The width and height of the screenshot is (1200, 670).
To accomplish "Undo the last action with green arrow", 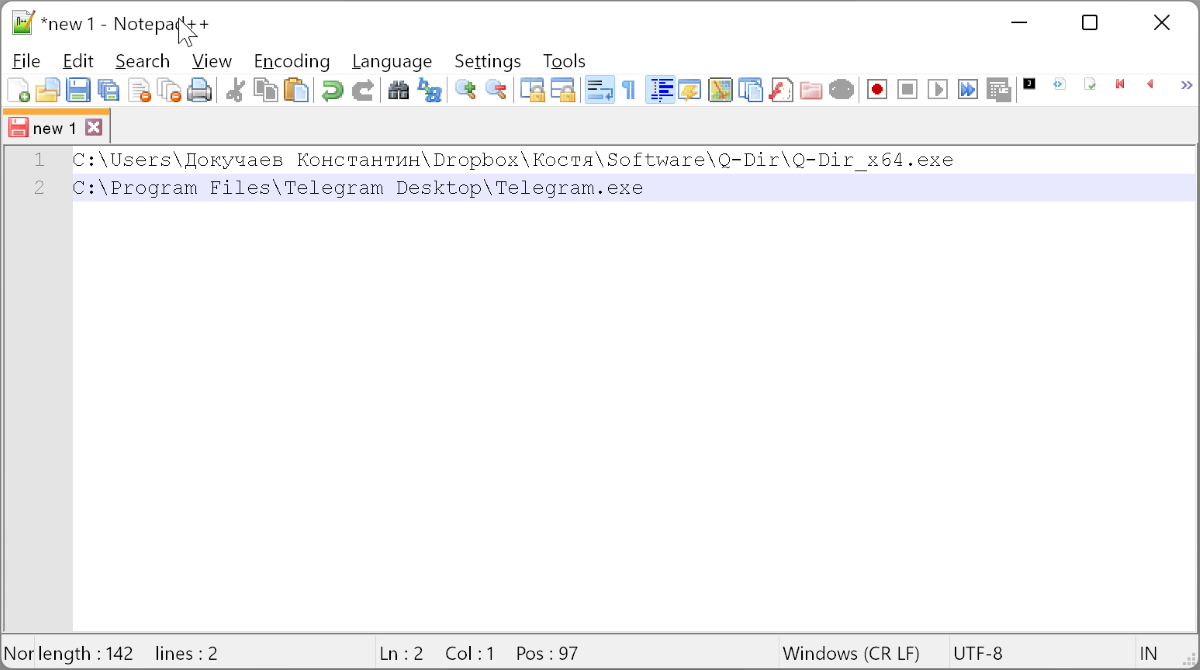I will [332, 90].
